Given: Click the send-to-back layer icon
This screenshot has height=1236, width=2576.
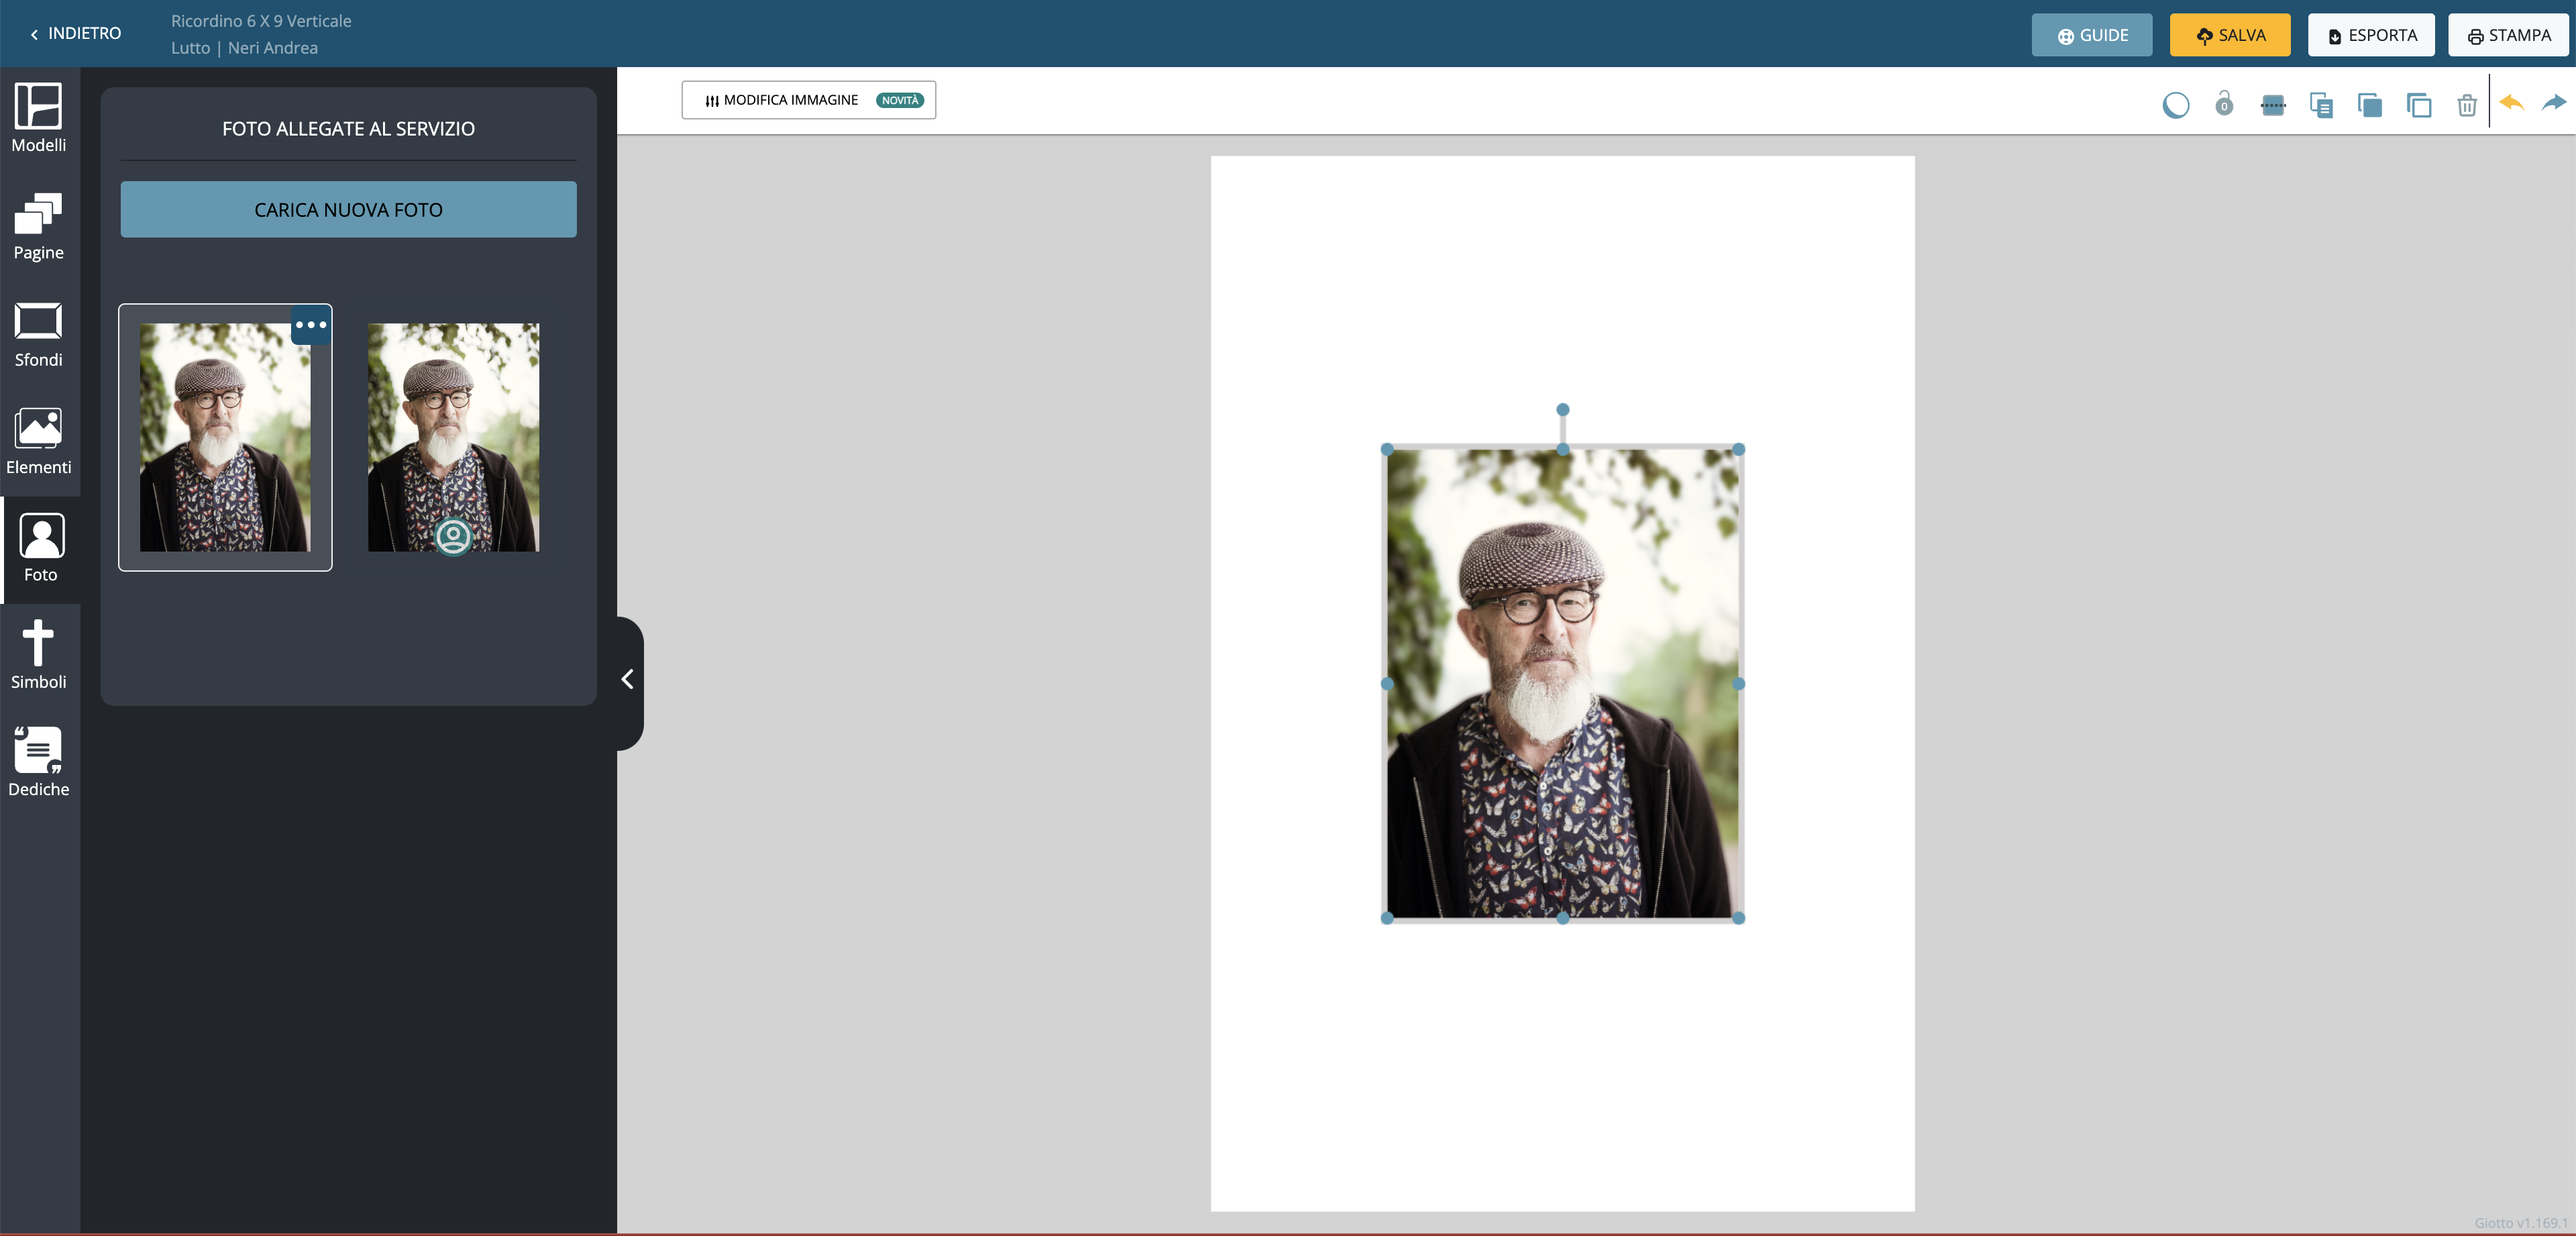Looking at the screenshot, I should pyautogui.click(x=2418, y=105).
